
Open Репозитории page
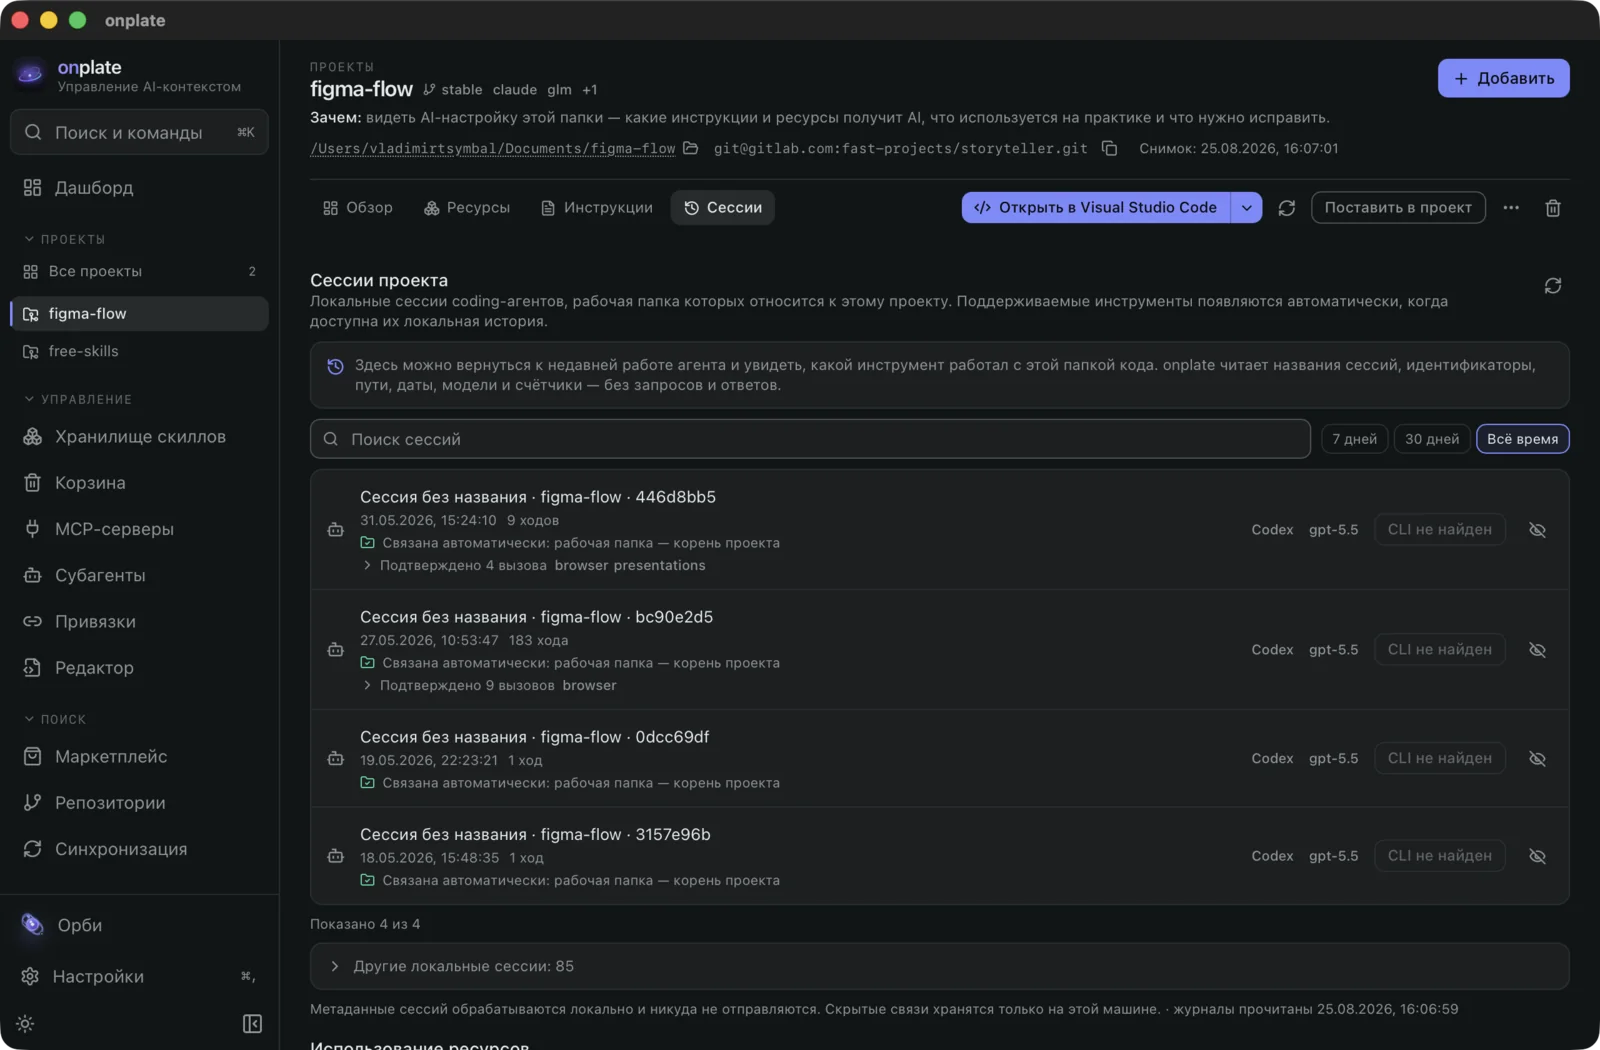point(139,803)
